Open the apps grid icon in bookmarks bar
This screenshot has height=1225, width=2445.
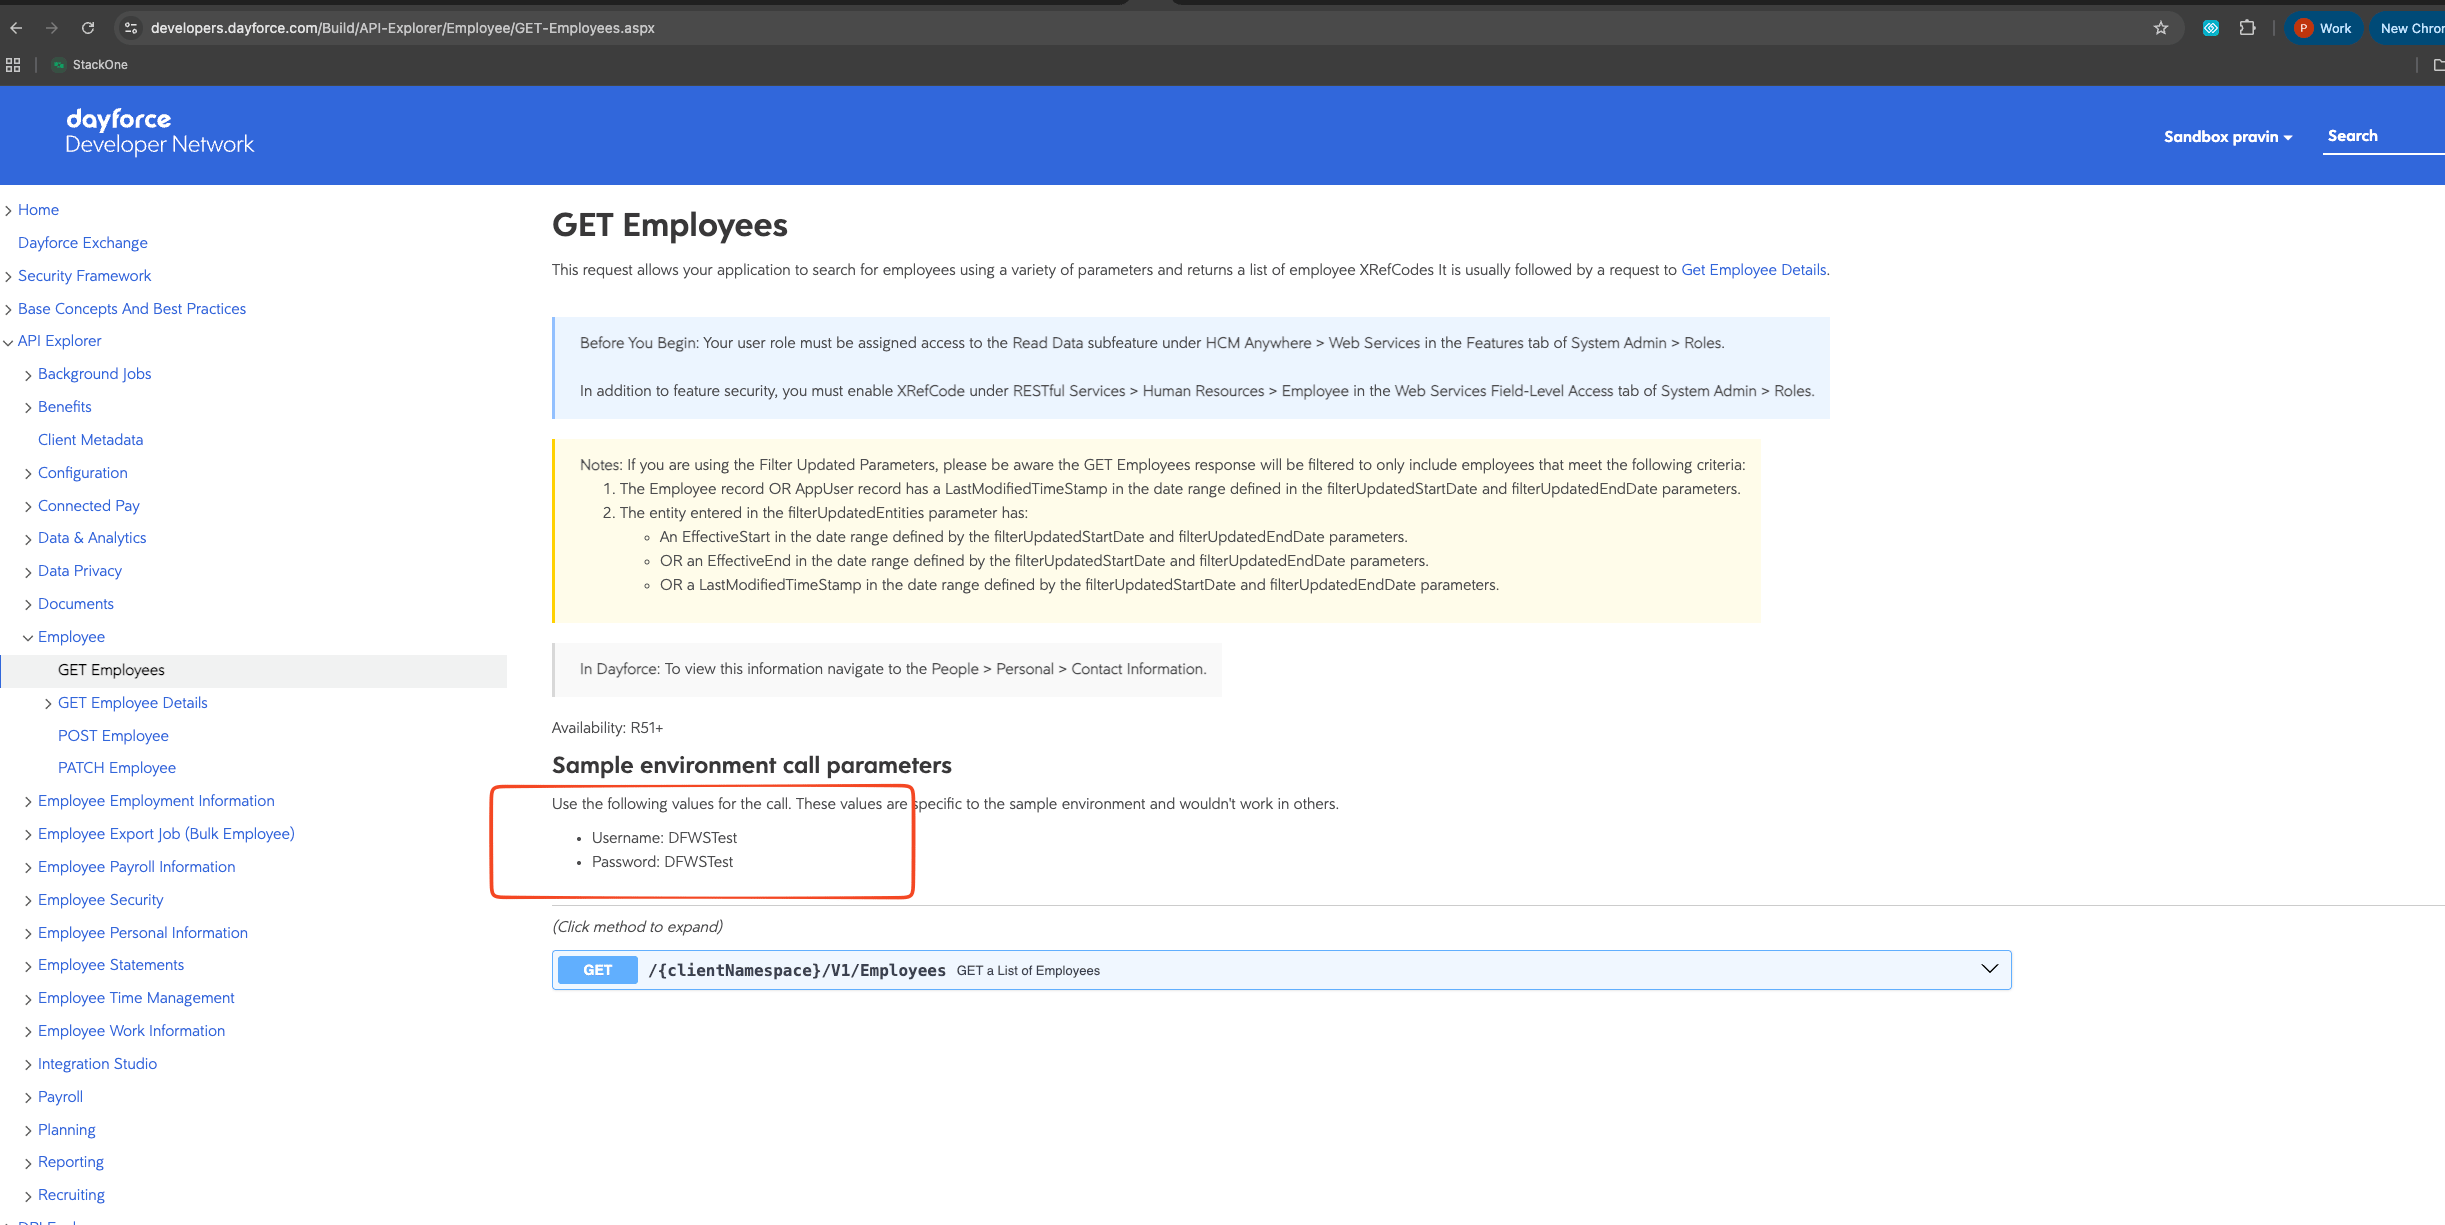click(x=13, y=65)
